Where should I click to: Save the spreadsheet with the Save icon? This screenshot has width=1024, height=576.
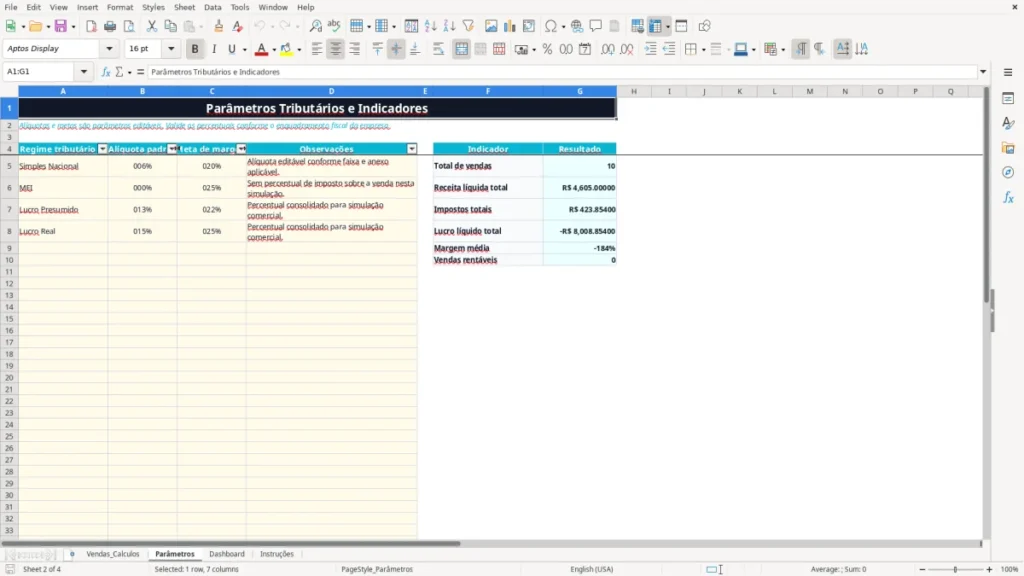(61, 26)
